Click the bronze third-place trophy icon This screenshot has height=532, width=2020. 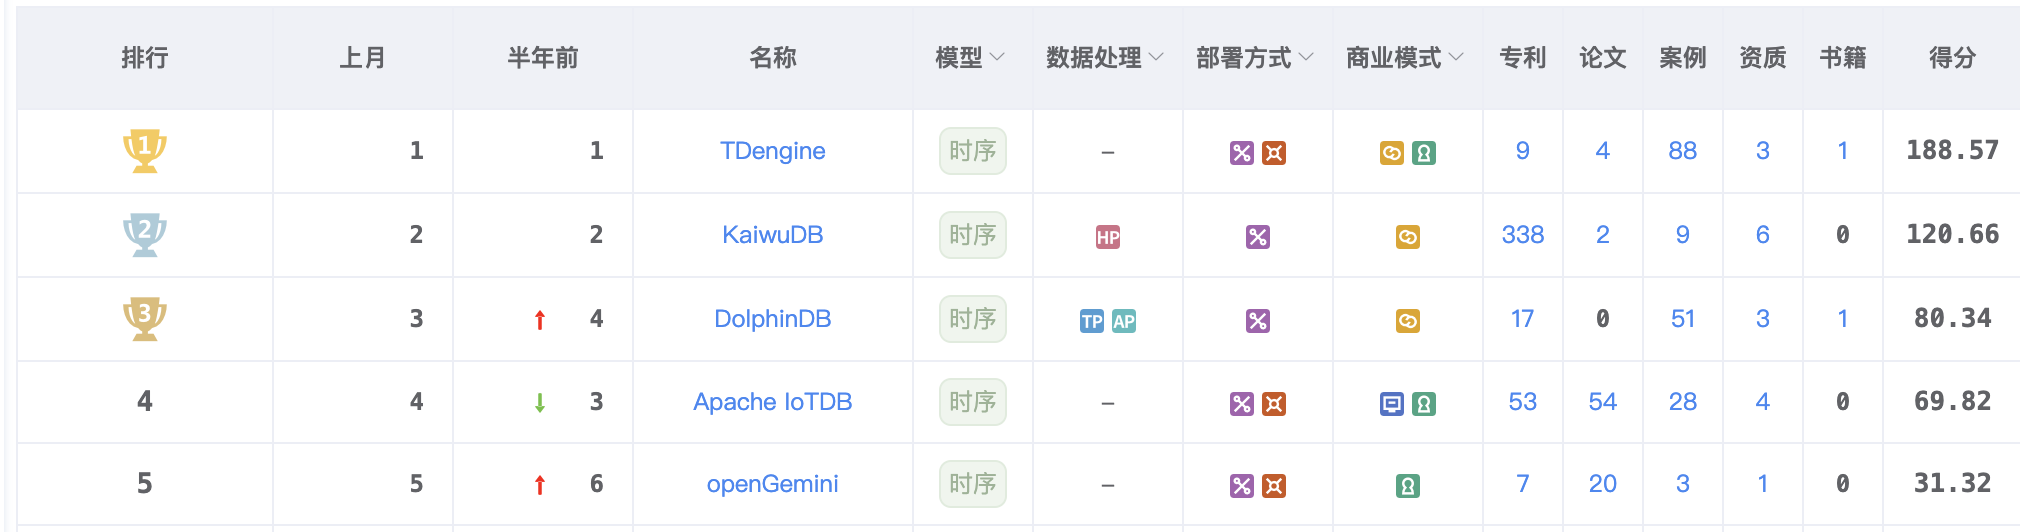(x=145, y=319)
